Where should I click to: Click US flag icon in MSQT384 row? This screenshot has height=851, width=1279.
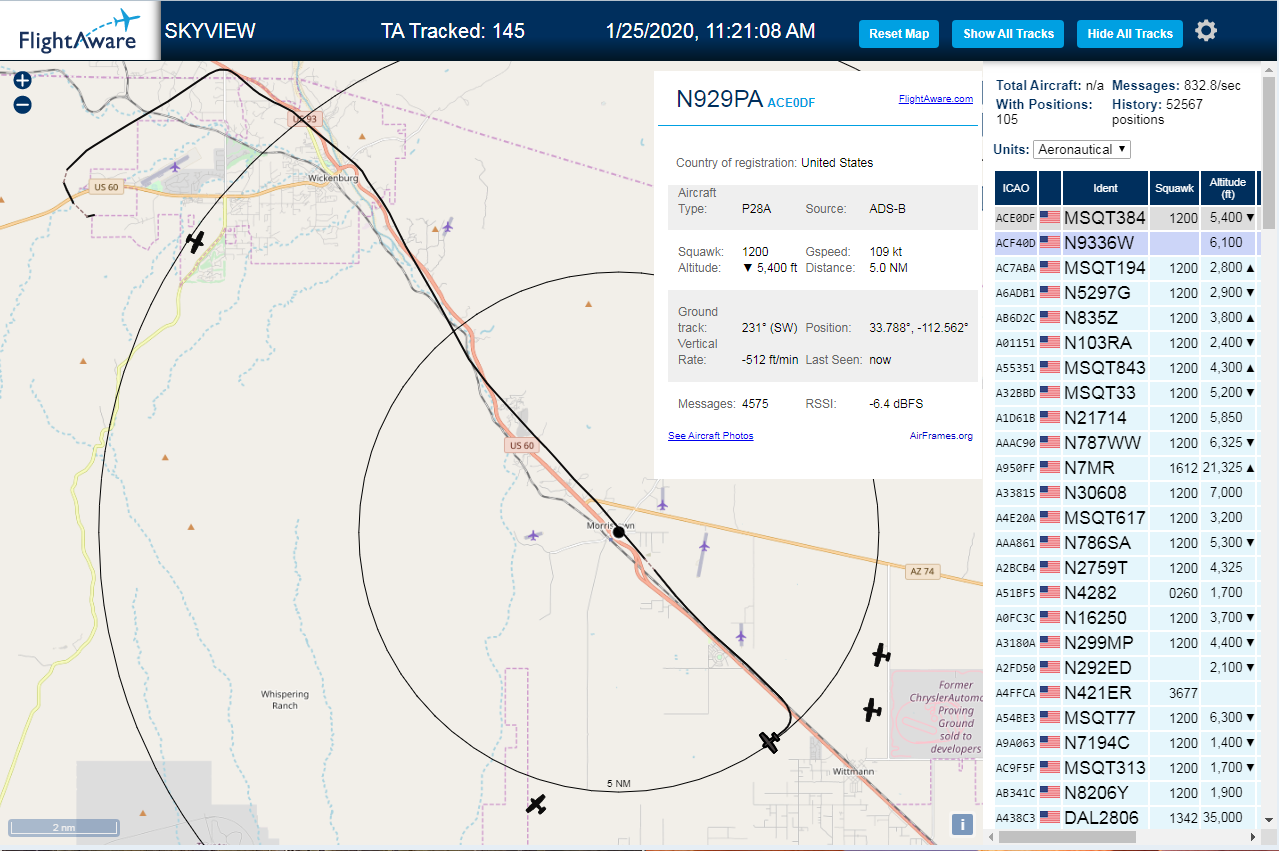click(1050, 217)
